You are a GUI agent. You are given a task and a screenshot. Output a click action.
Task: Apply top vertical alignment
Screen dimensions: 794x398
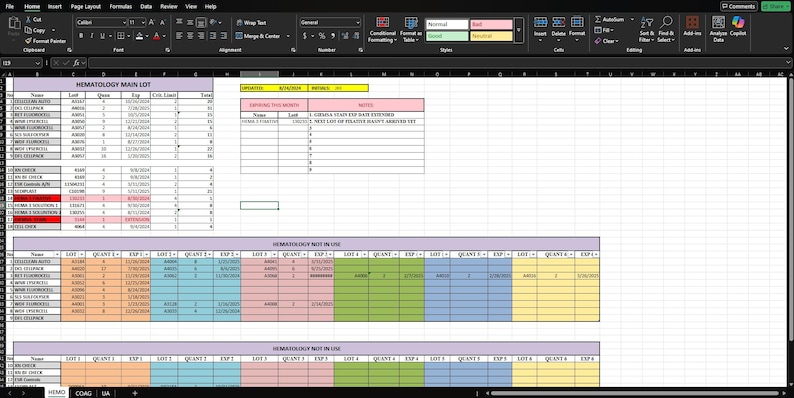[x=179, y=22]
